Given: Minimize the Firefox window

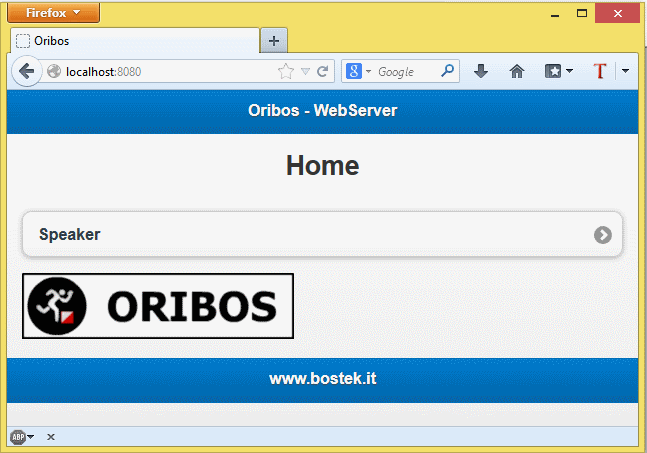Looking at the screenshot, I should (555, 14).
